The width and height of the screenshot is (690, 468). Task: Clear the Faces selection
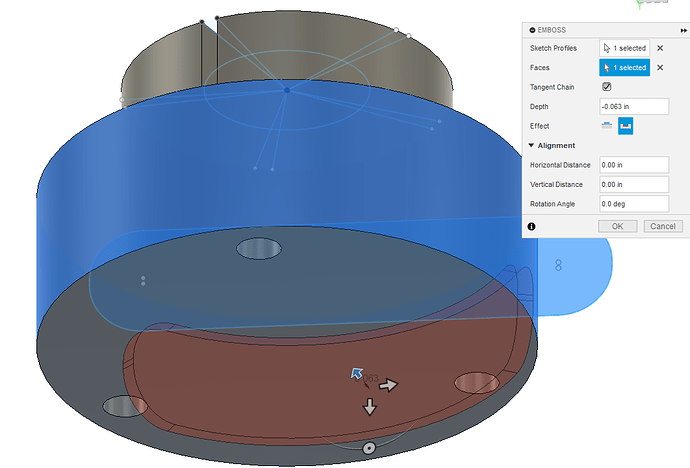660,67
